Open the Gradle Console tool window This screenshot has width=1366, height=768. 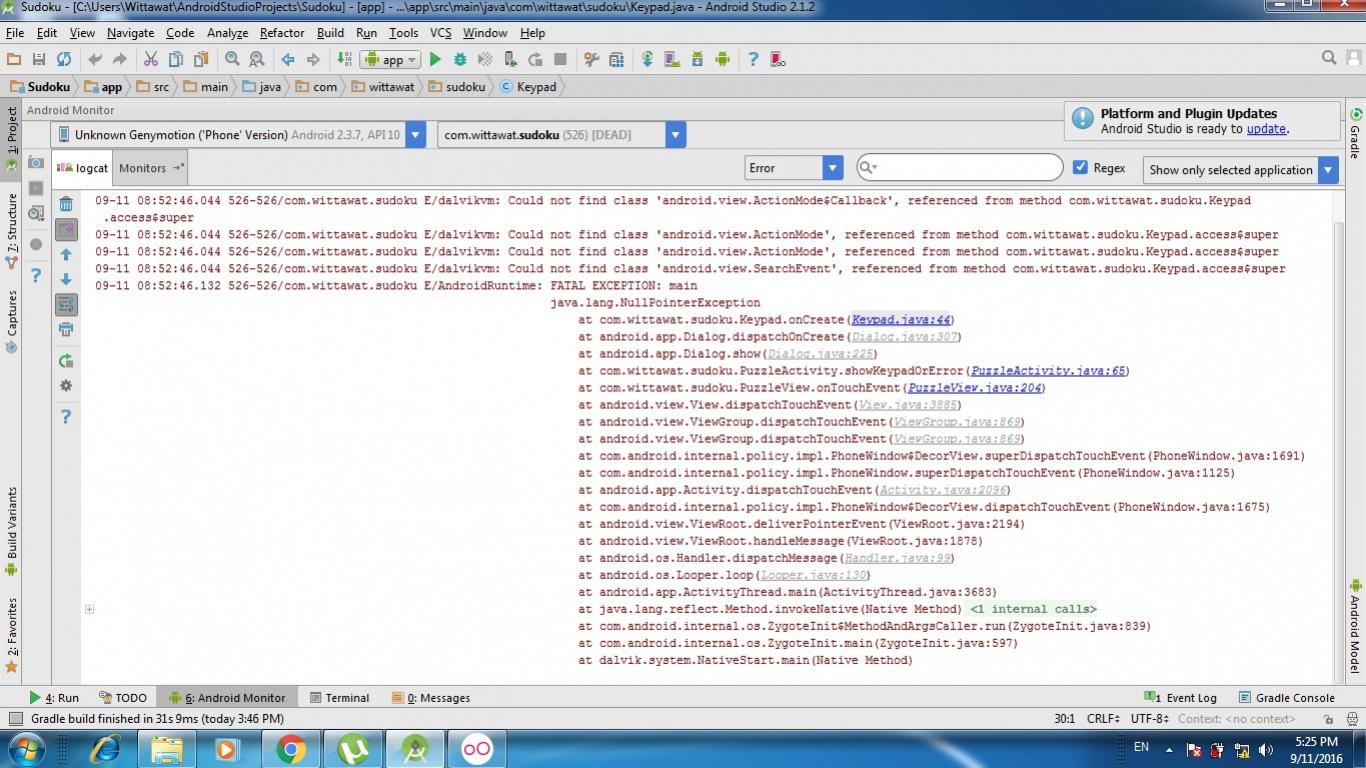pos(1287,698)
